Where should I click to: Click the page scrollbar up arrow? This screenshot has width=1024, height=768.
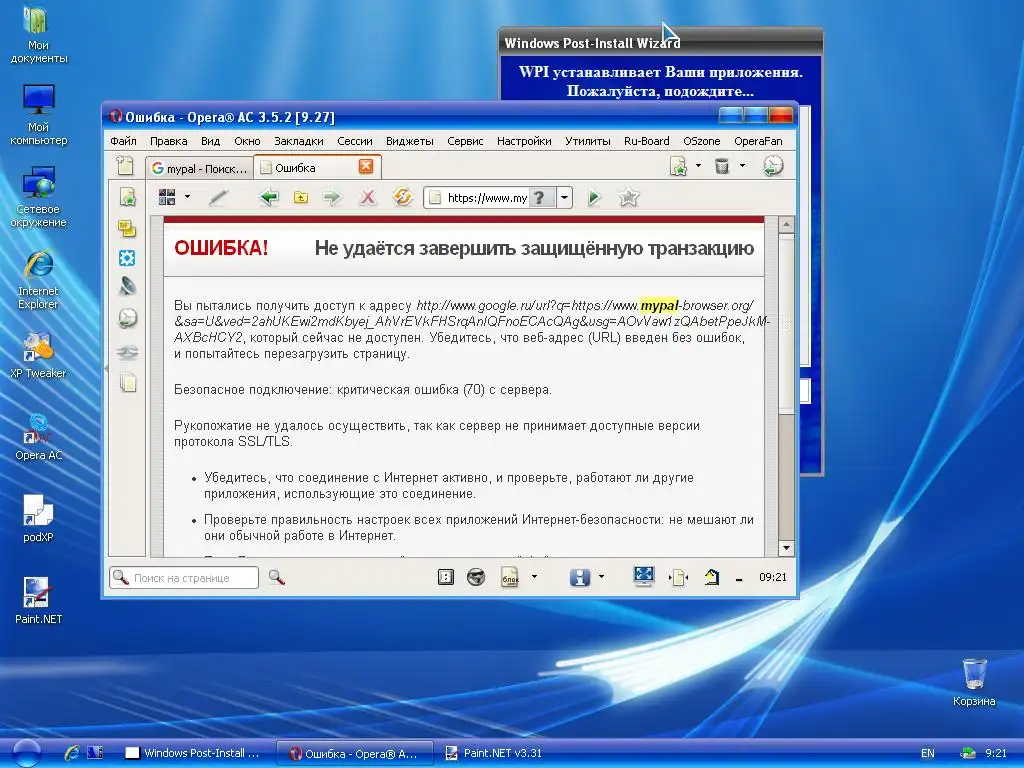(786, 225)
